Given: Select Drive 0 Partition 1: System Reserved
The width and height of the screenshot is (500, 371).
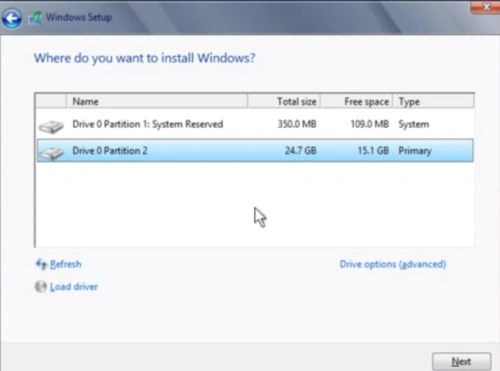Looking at the screenshot, I should pos(255,124).
